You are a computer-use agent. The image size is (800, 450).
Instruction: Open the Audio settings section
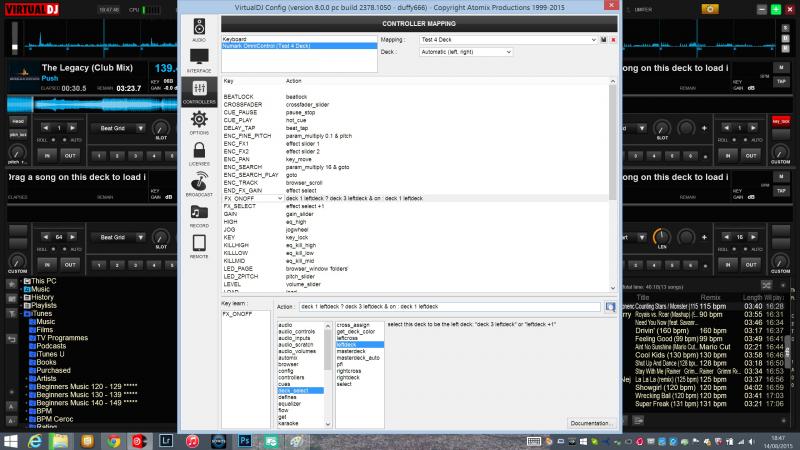[199, 30]
